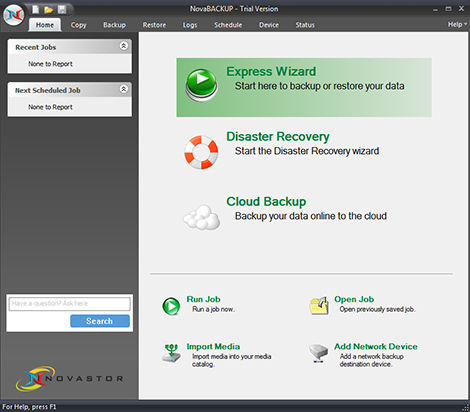Click the New document icon in title bar
This screenshot has height=412, width=470.
tap(35, 9)
